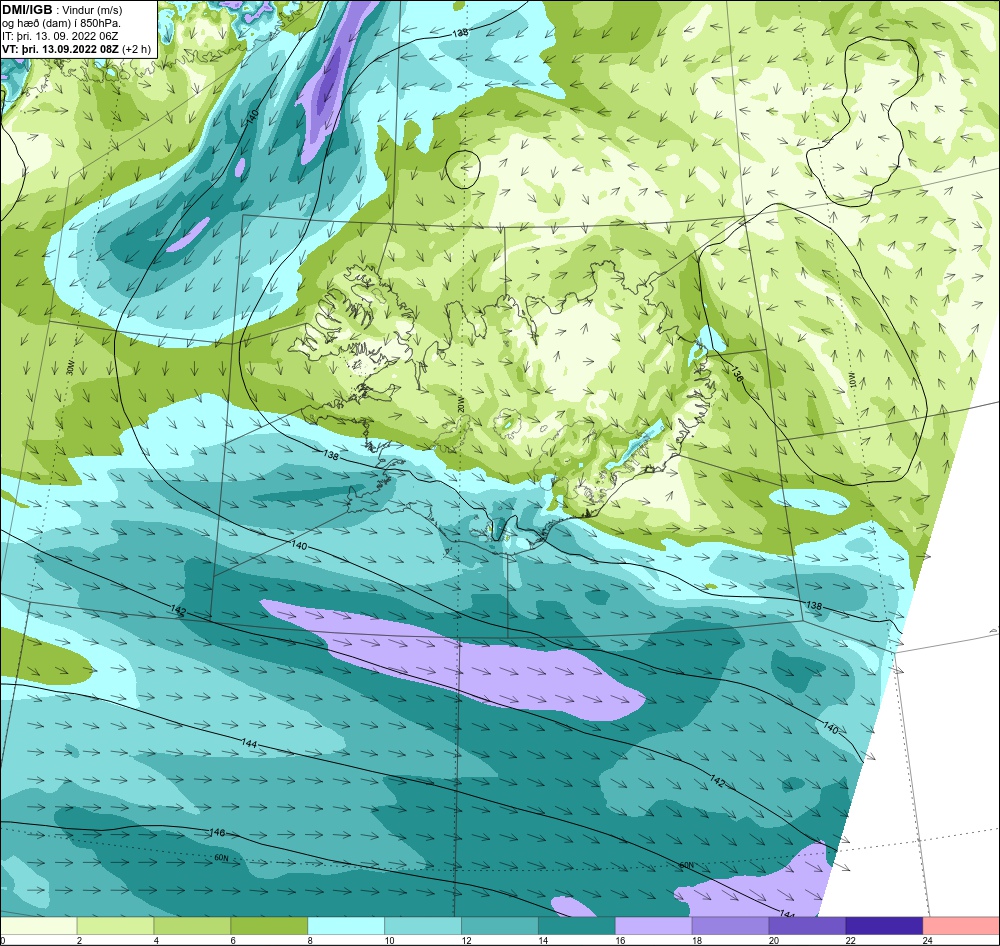Choose the 6–8 m/s olive green swatch
Screen dimensions: 1000x946
point(269,926)
